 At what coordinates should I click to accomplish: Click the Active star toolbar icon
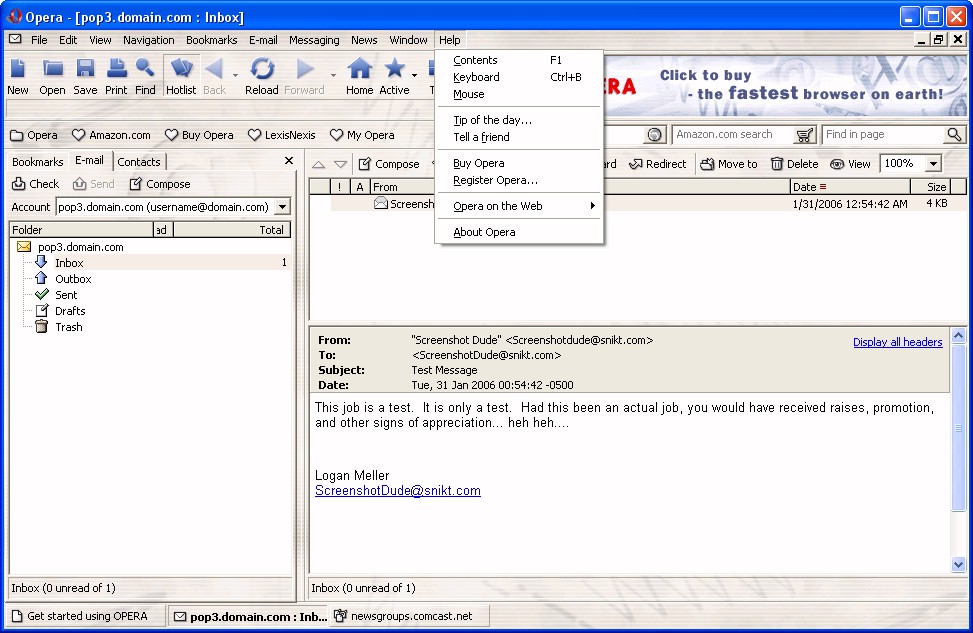pos(394,76)
